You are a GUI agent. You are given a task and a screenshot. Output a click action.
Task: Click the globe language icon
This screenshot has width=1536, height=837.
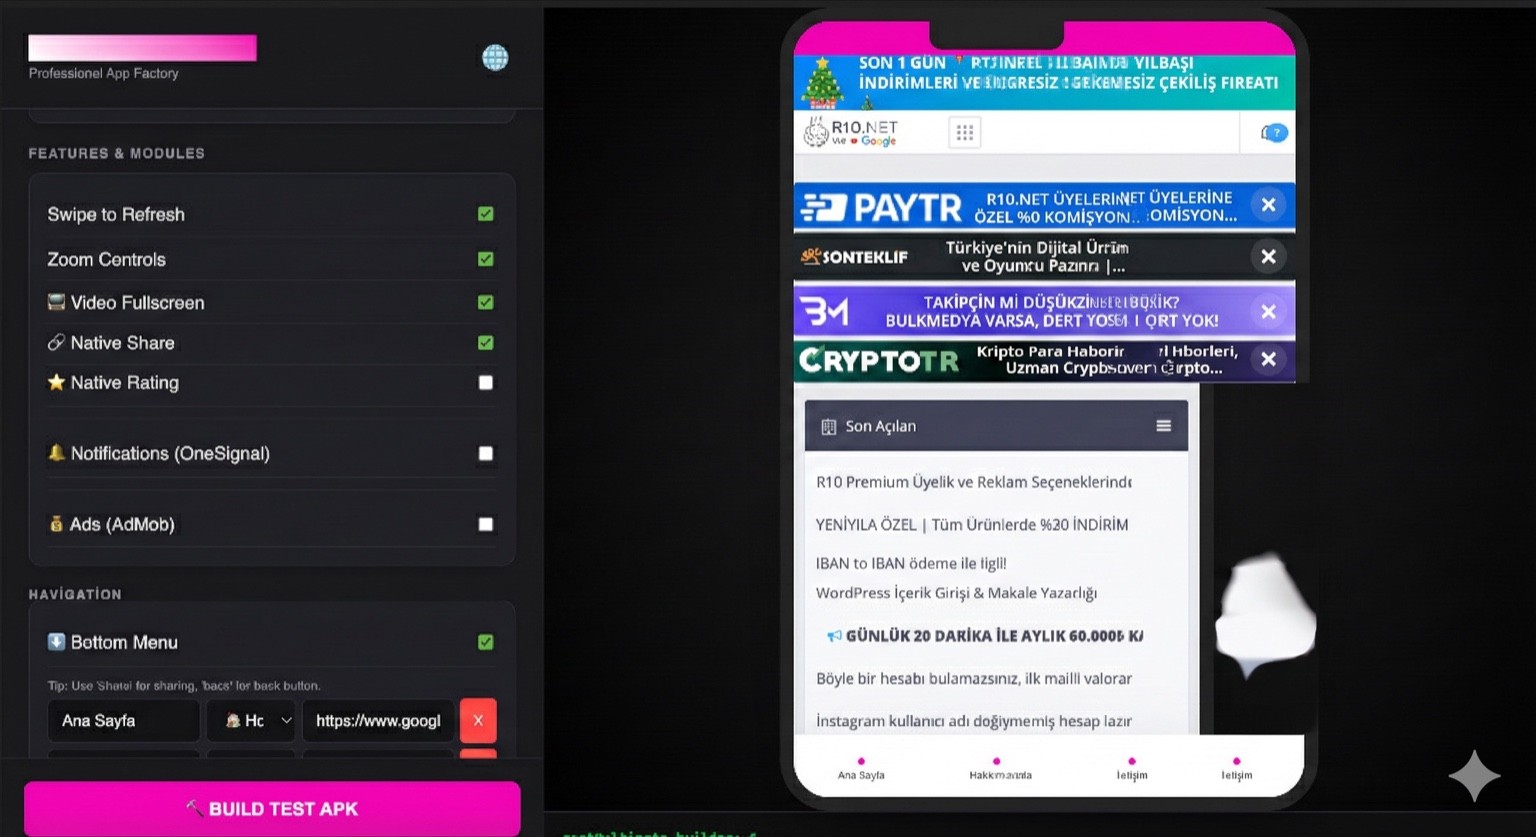pos(495,58)
